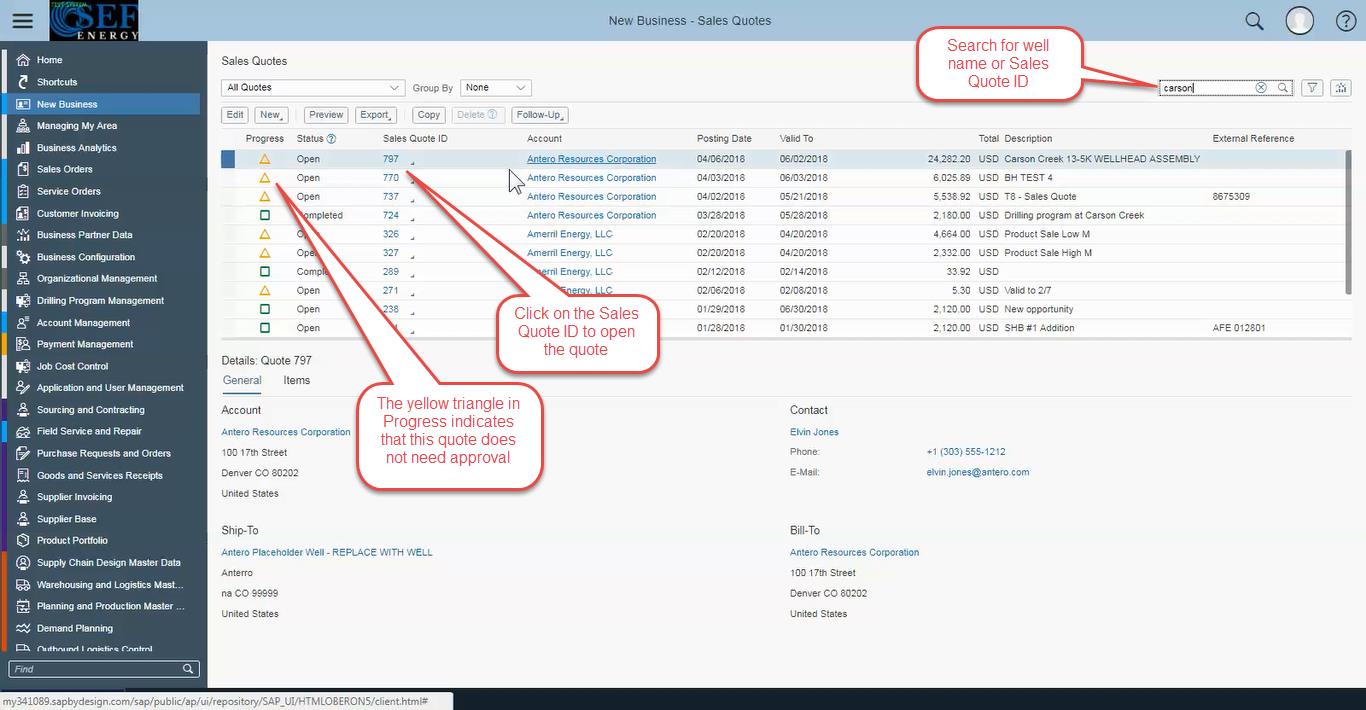This screenshot has width=1366, height=710.
Task: Run search with field magnifier icon
Action: [x=1282, y=88]
